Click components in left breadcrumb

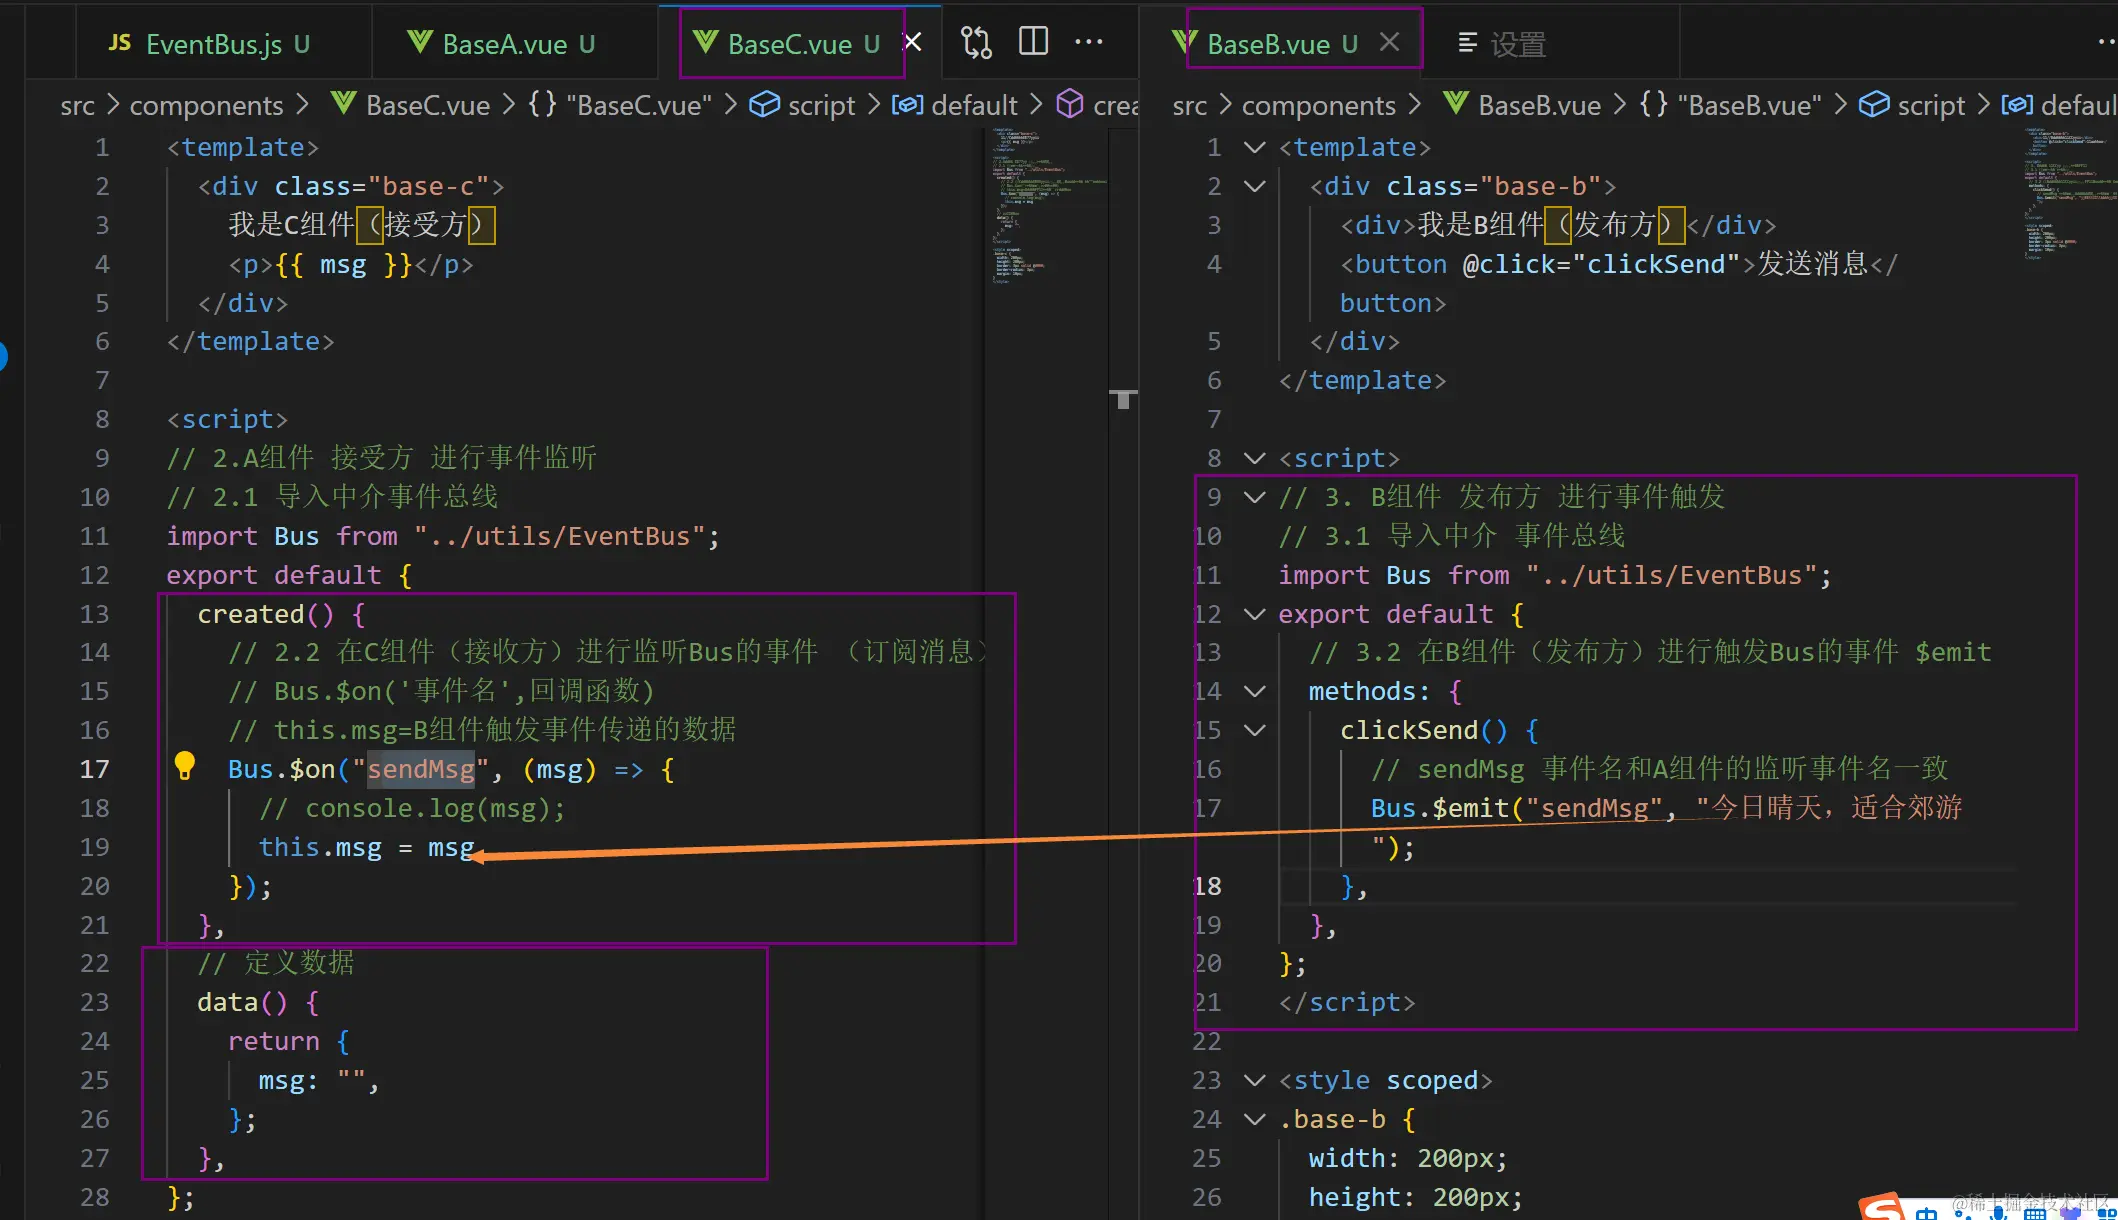(x=206, y=105)
